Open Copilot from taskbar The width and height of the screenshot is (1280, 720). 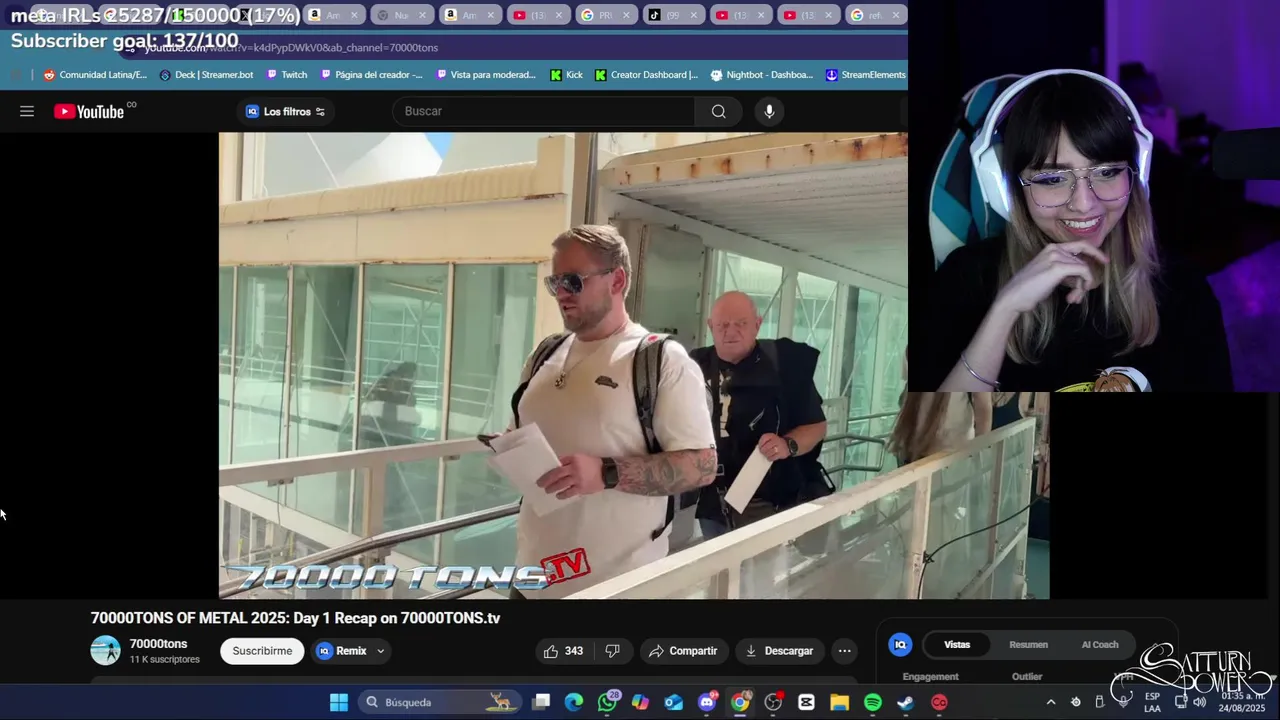tap(640, 702)
